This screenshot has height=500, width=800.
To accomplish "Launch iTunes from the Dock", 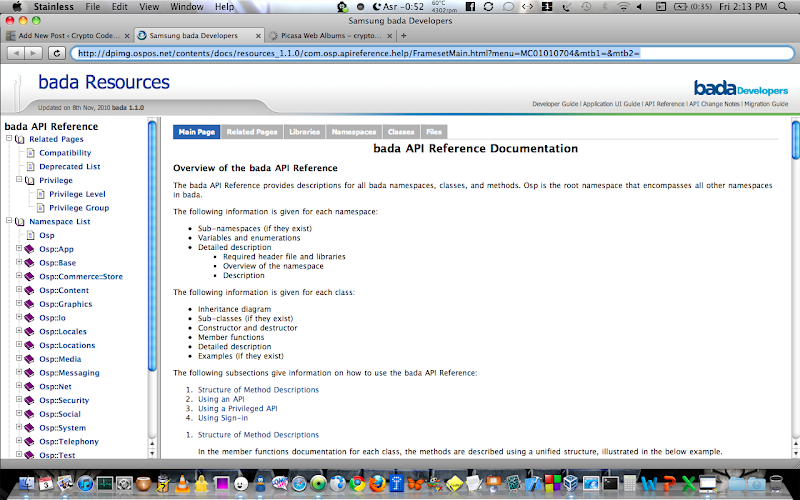I will click(85, 483).
